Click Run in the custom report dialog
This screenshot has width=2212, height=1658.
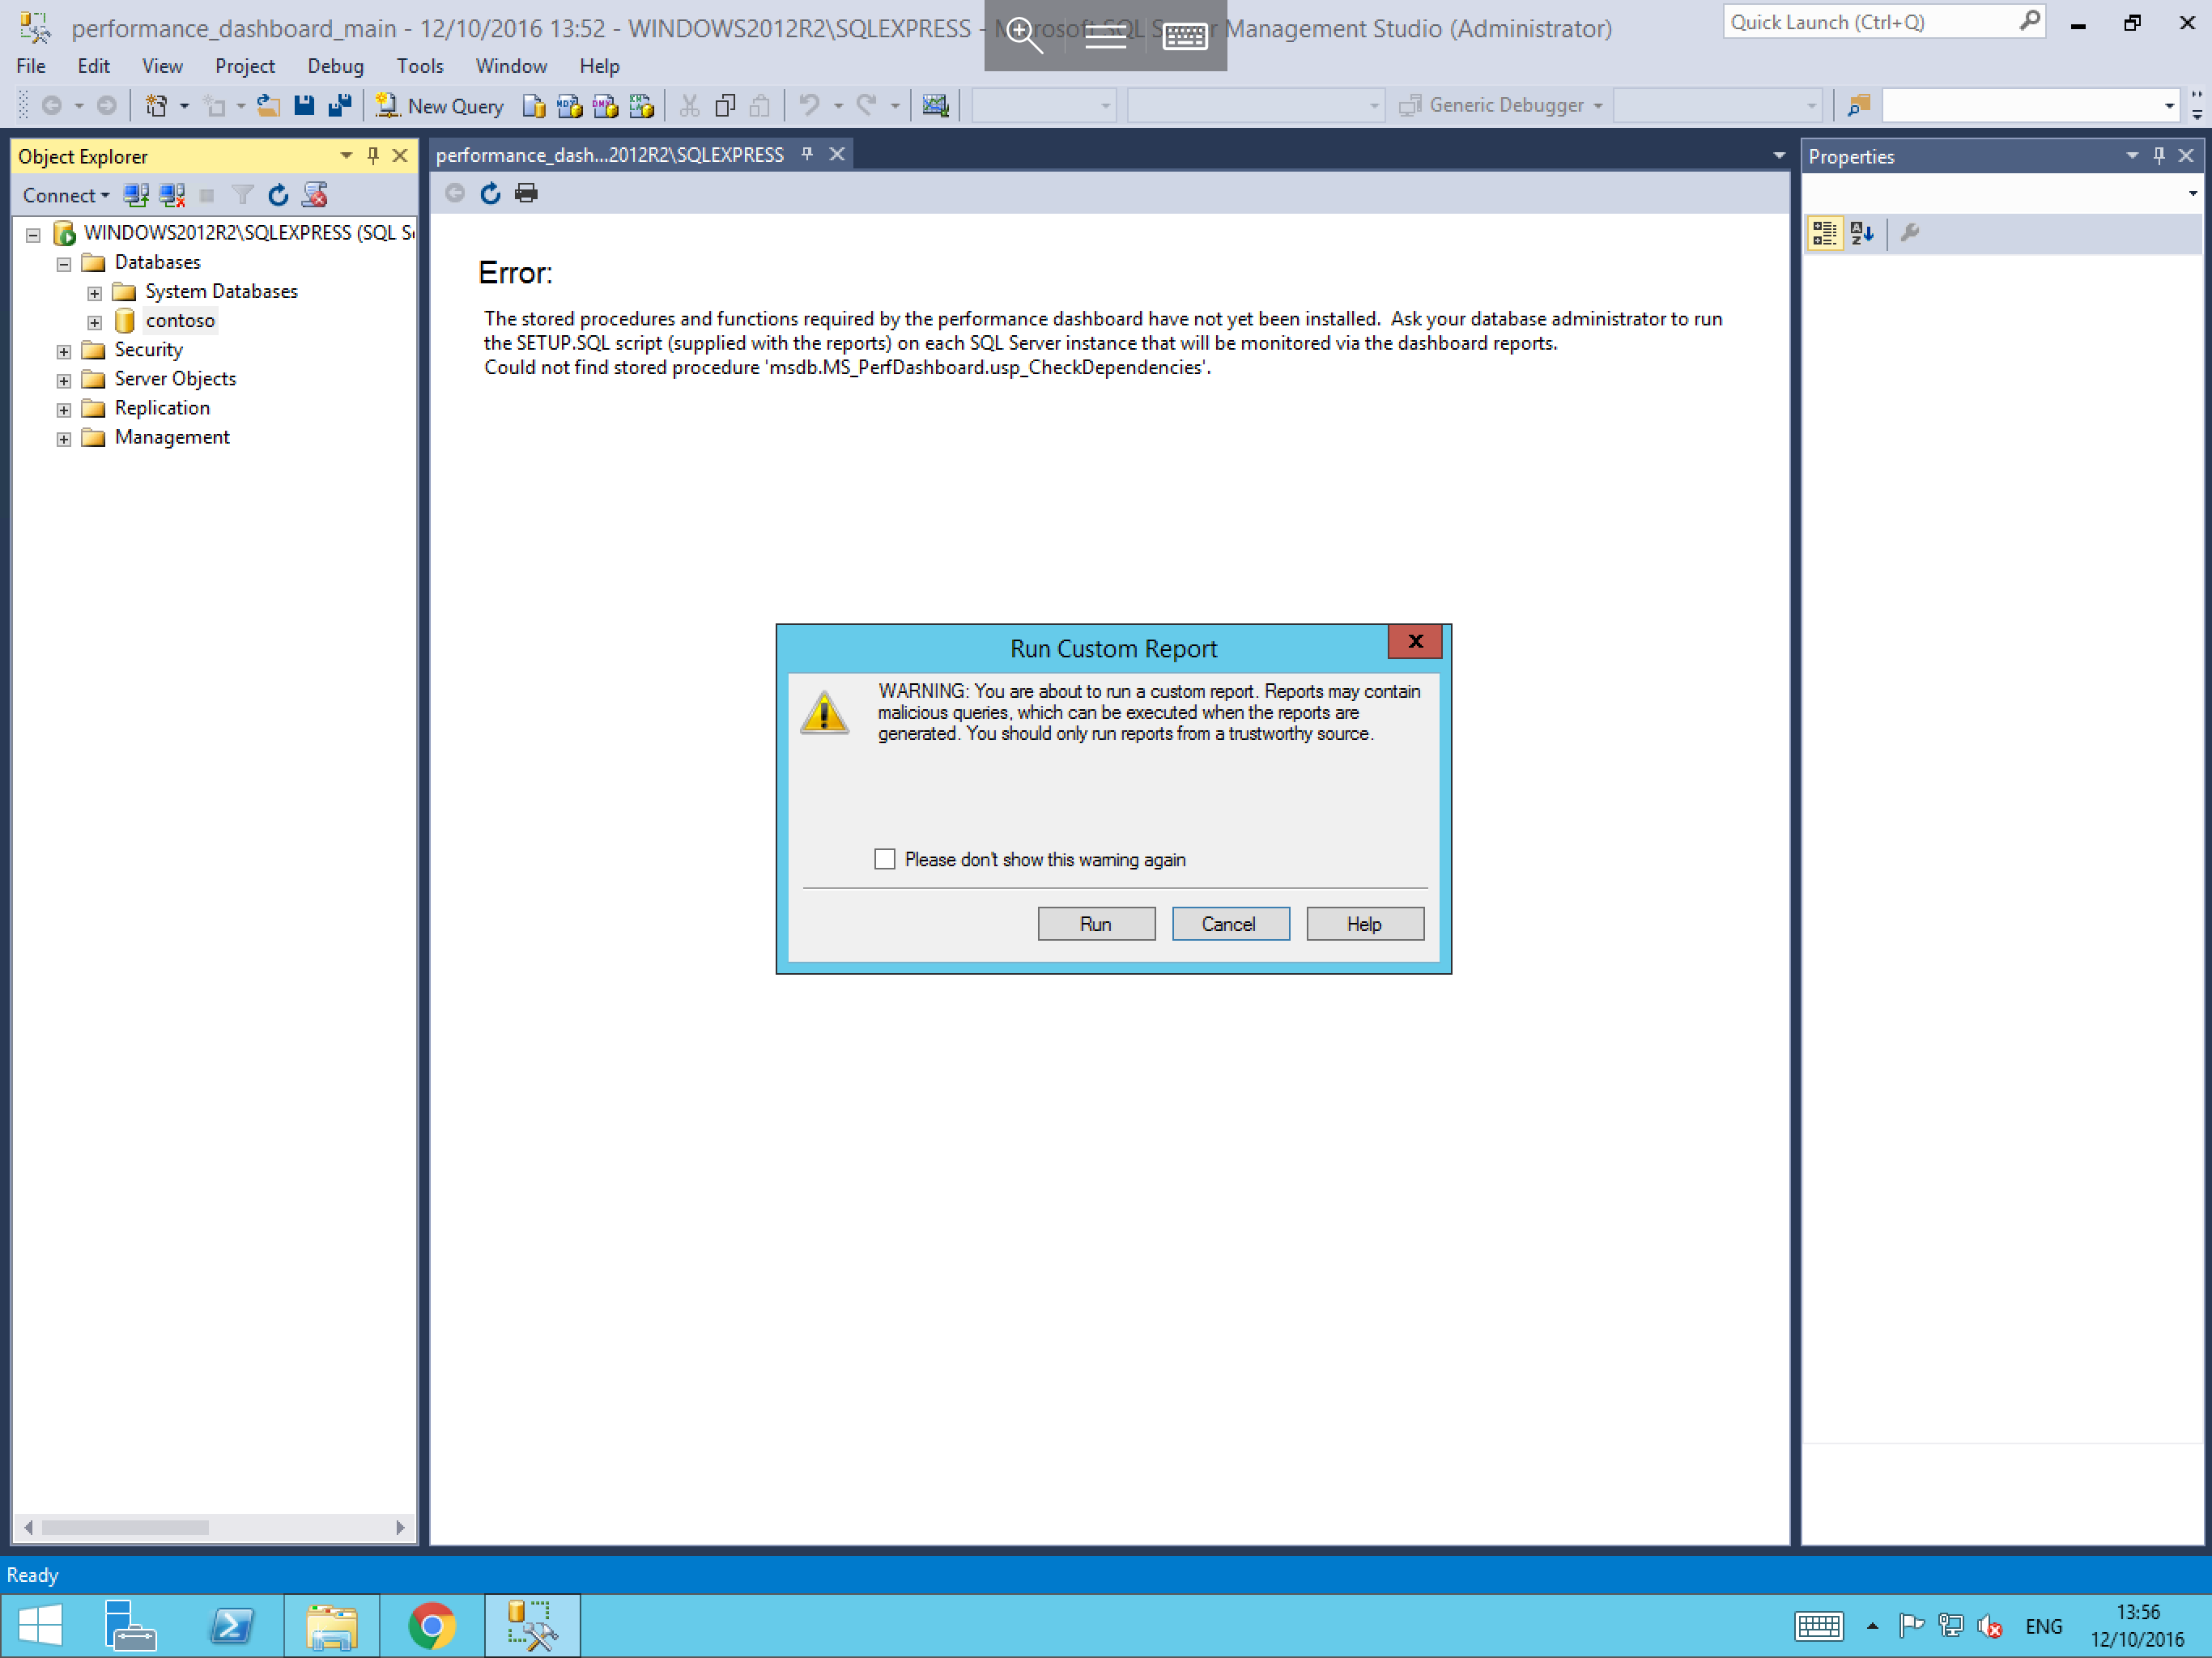point(1096,924)
